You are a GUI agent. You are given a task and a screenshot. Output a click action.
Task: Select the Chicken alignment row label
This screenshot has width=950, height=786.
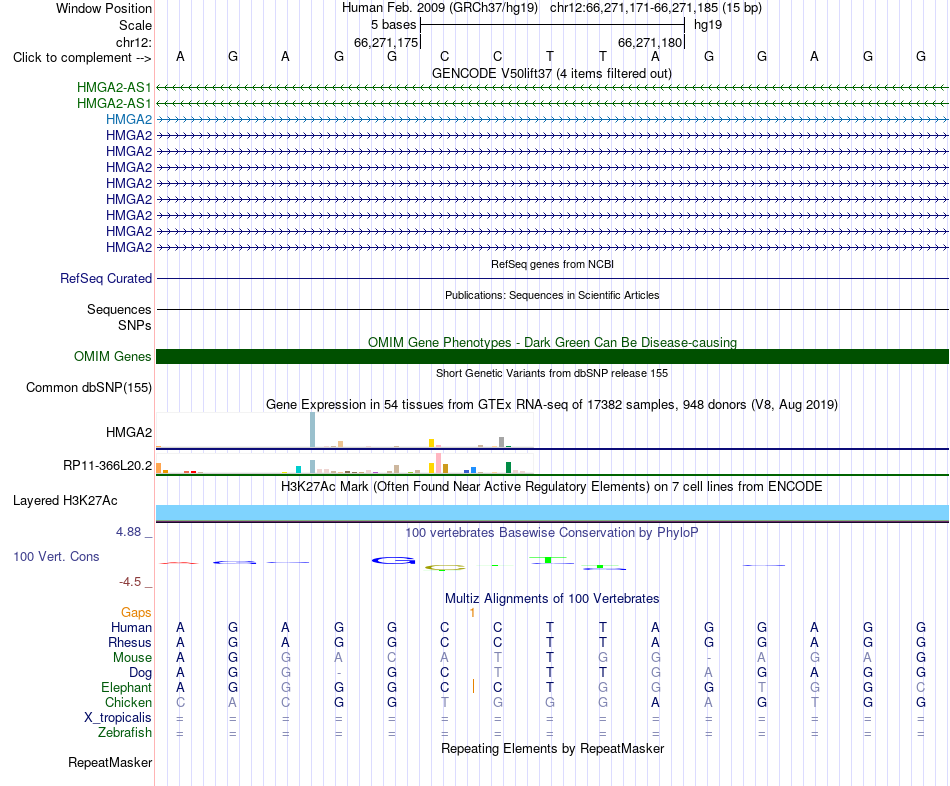(128, 702)
